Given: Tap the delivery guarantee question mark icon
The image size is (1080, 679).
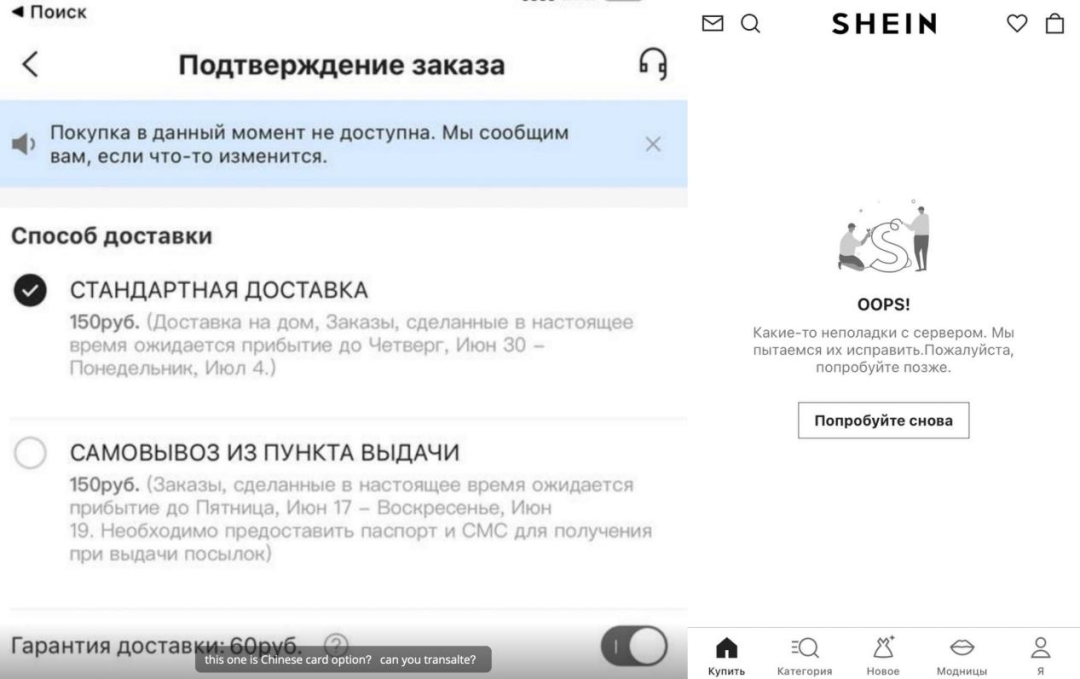Looking at the screenshot, I should click(x=338, y=645).
